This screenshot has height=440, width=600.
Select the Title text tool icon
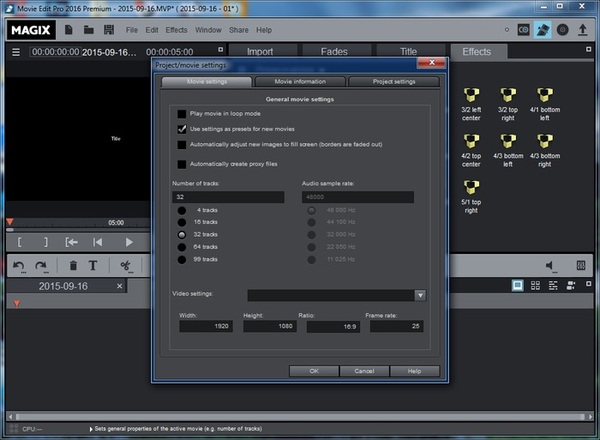pyautogui.click(x=93, y=265)
